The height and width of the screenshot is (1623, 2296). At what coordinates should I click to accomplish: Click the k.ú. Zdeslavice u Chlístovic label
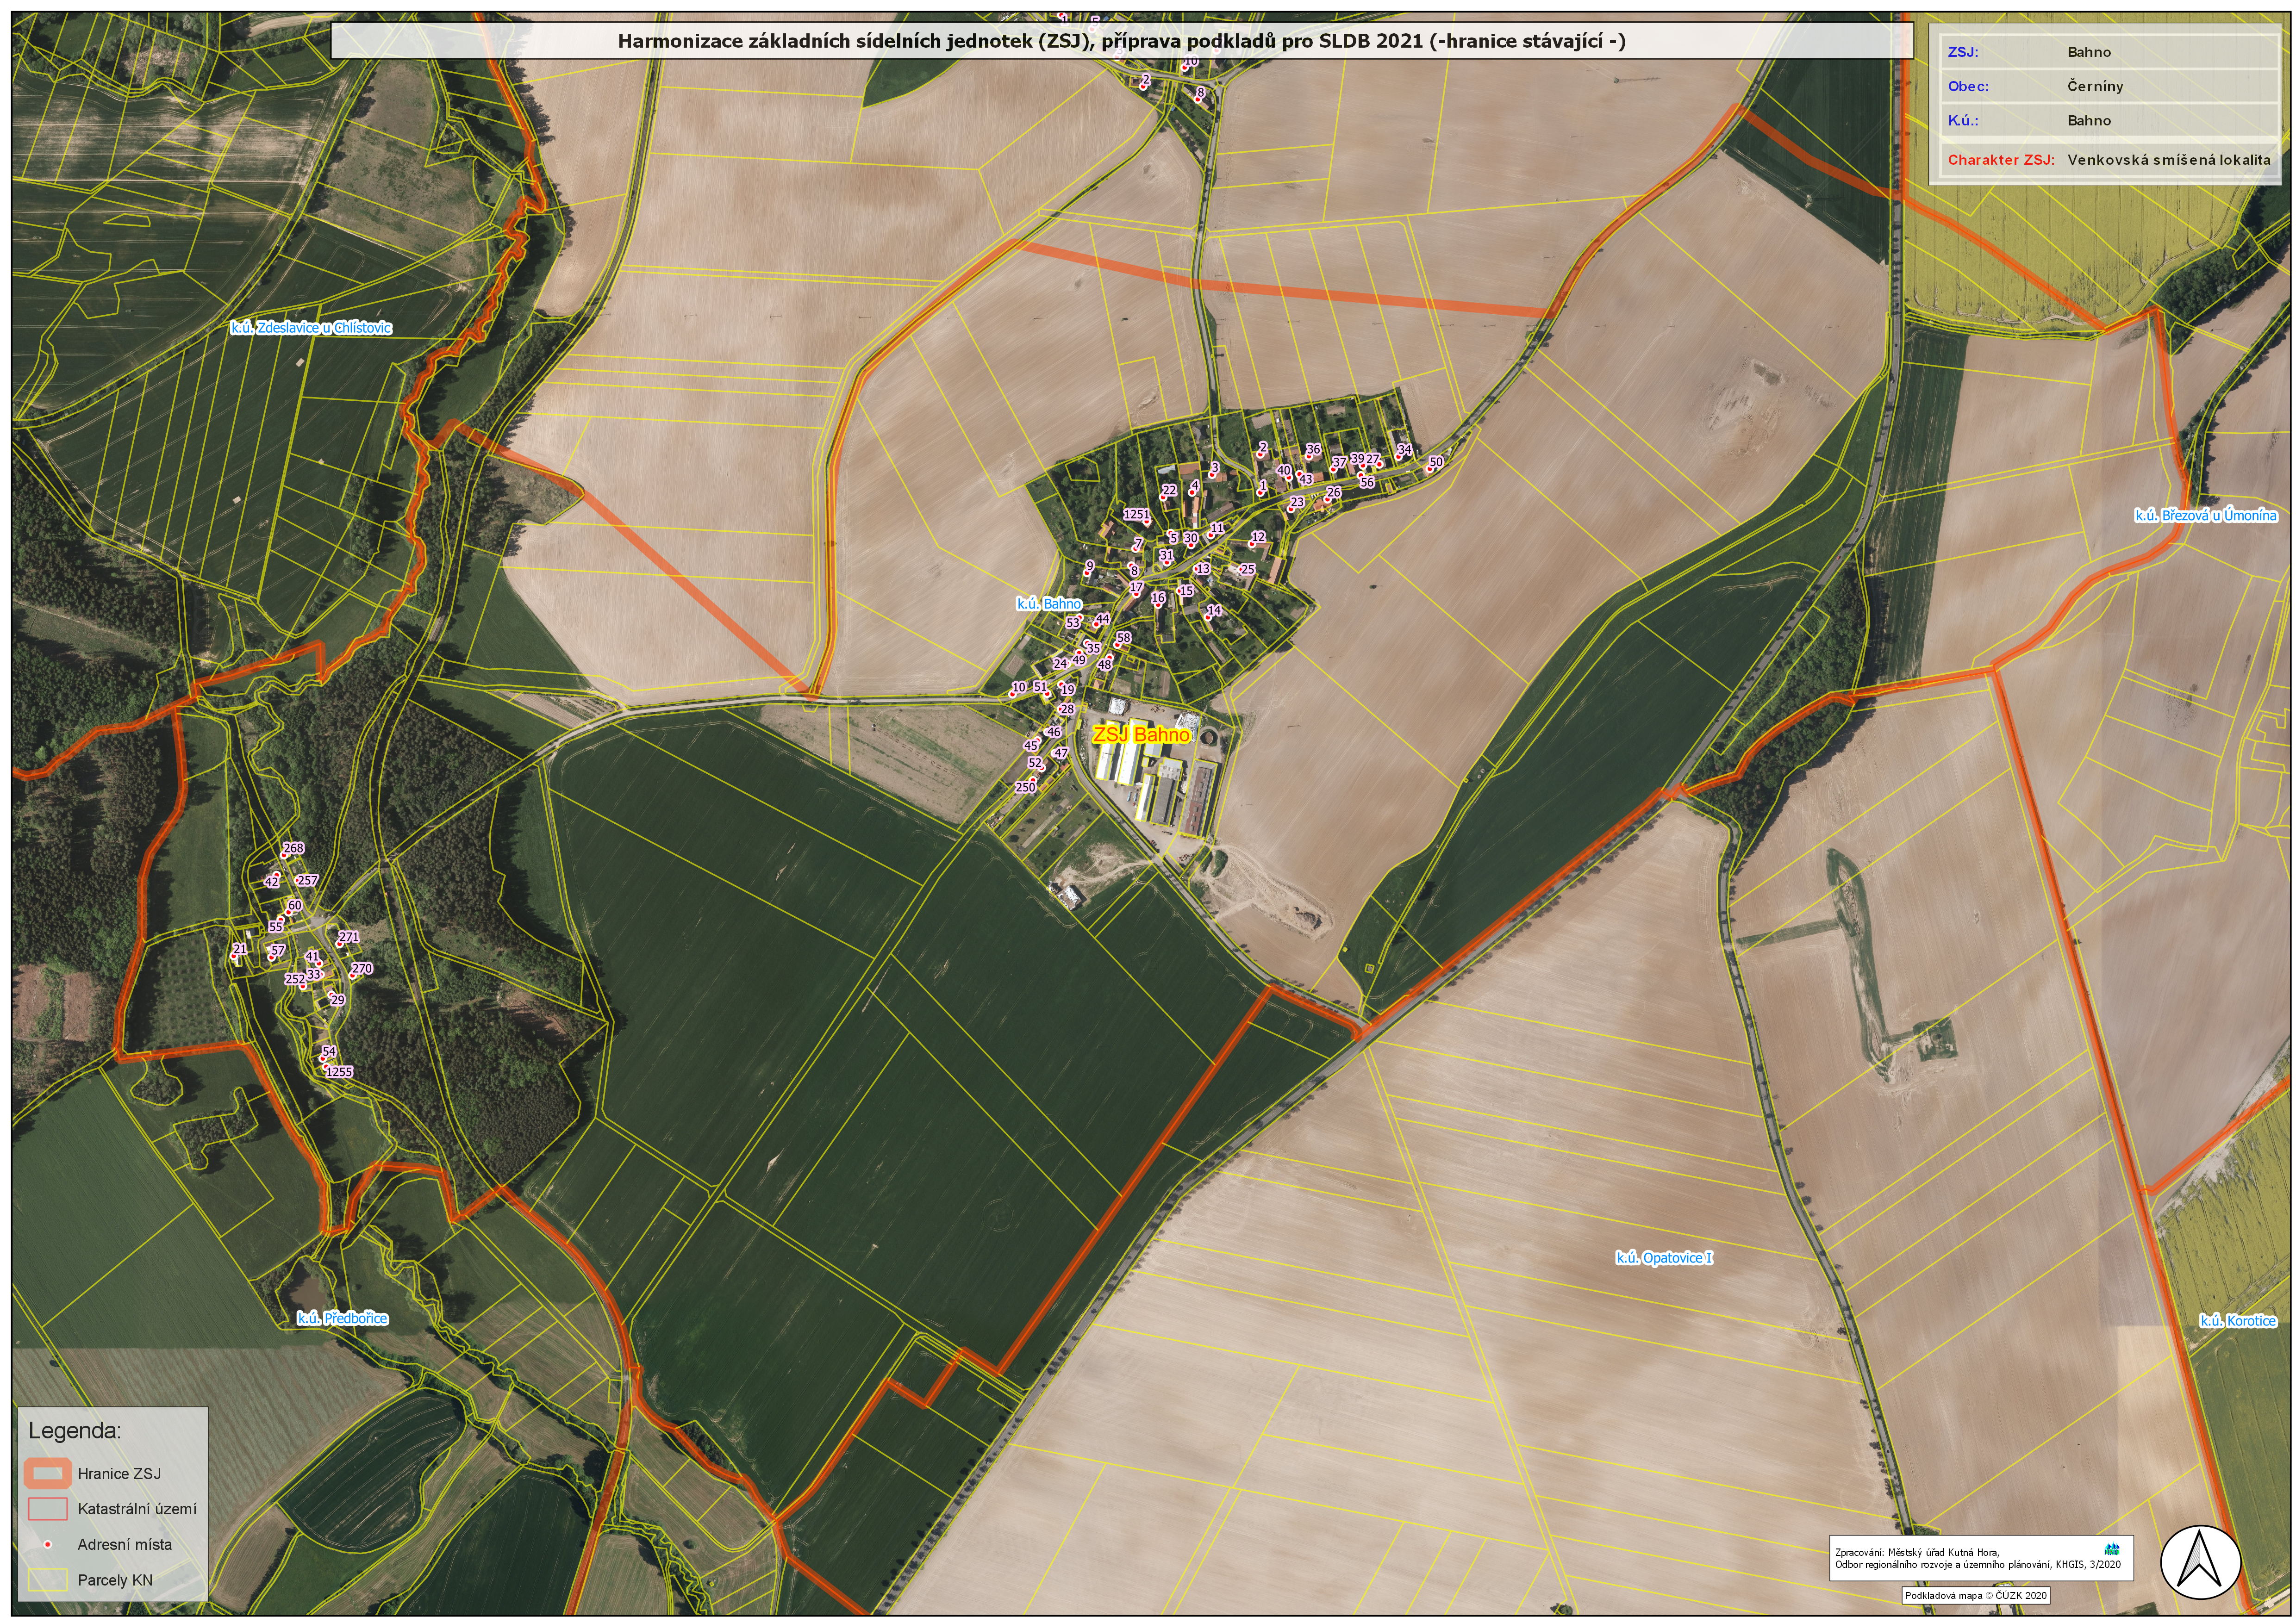[311, 328]
